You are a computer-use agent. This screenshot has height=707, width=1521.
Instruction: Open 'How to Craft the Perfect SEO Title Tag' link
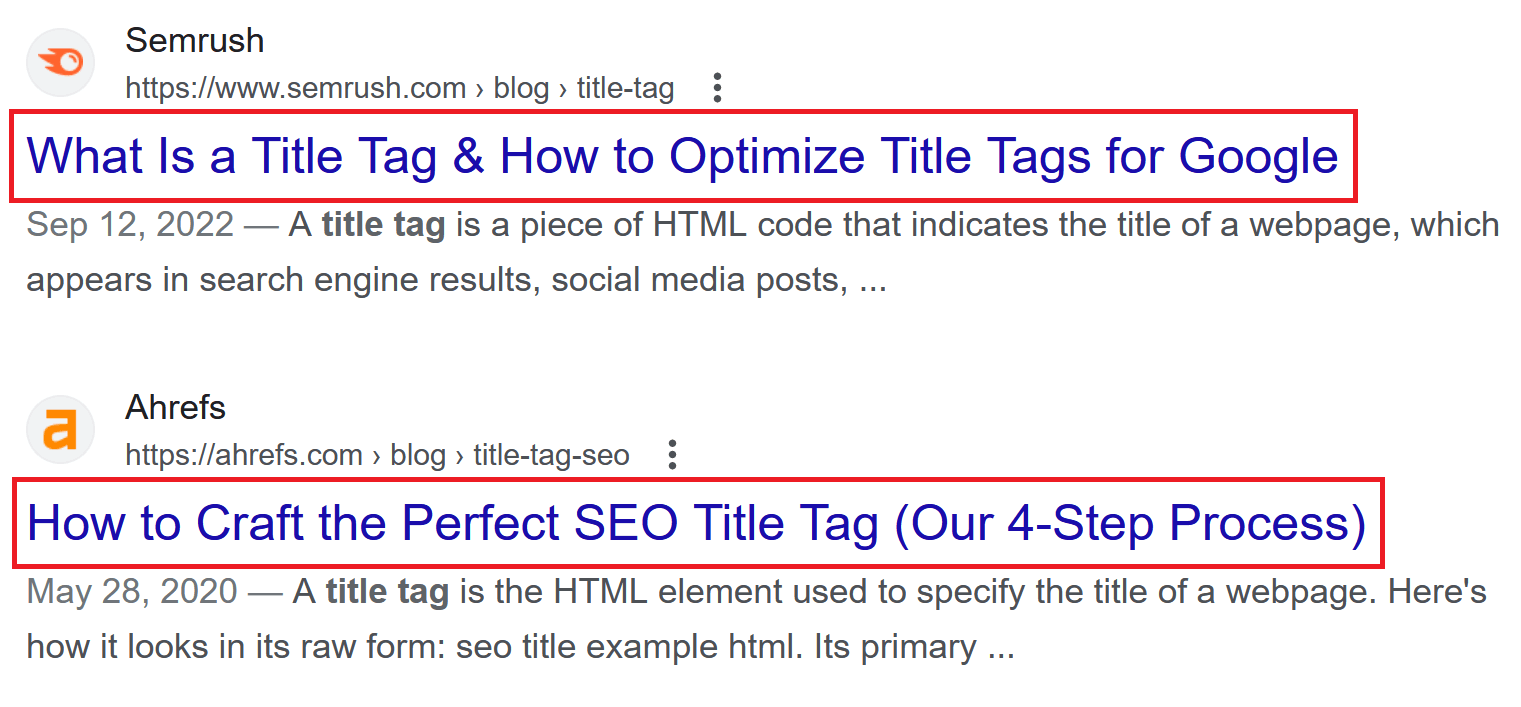696,523
